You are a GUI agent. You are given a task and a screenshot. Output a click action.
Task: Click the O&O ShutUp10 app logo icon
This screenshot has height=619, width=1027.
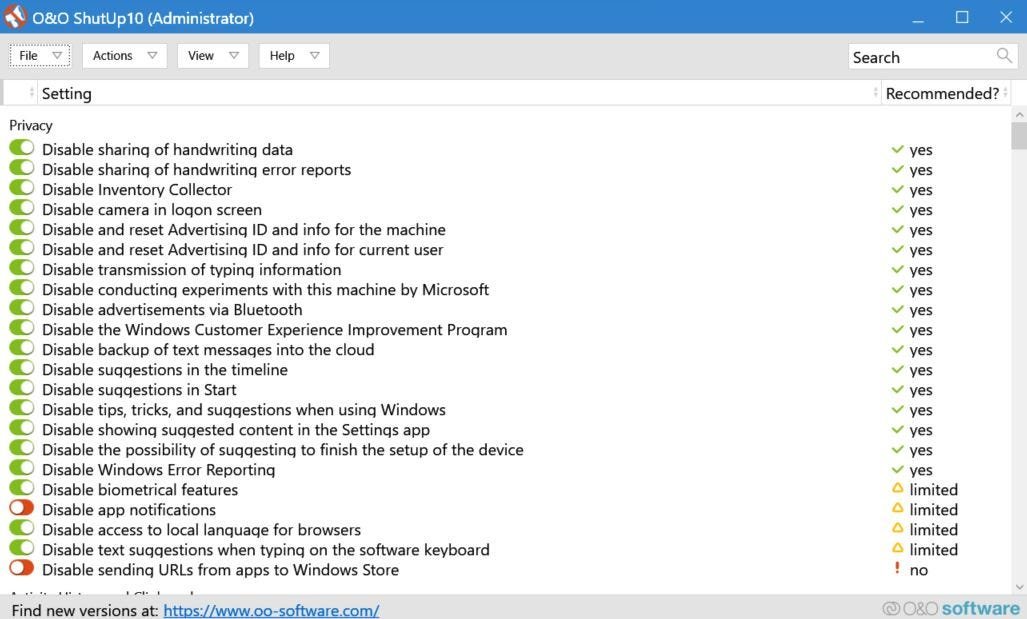tap(14, 18)
